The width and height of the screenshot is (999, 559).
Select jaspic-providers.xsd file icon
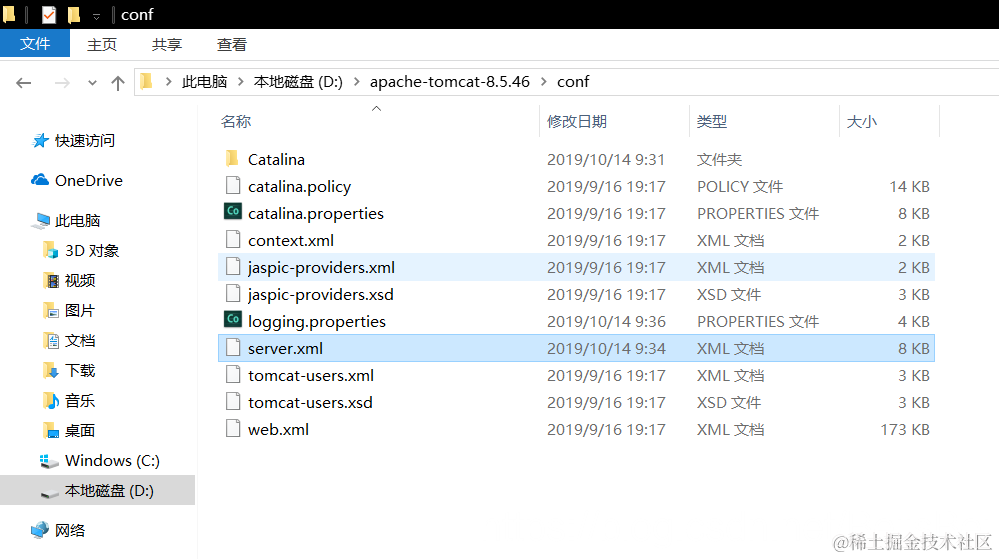click(233, 294)
